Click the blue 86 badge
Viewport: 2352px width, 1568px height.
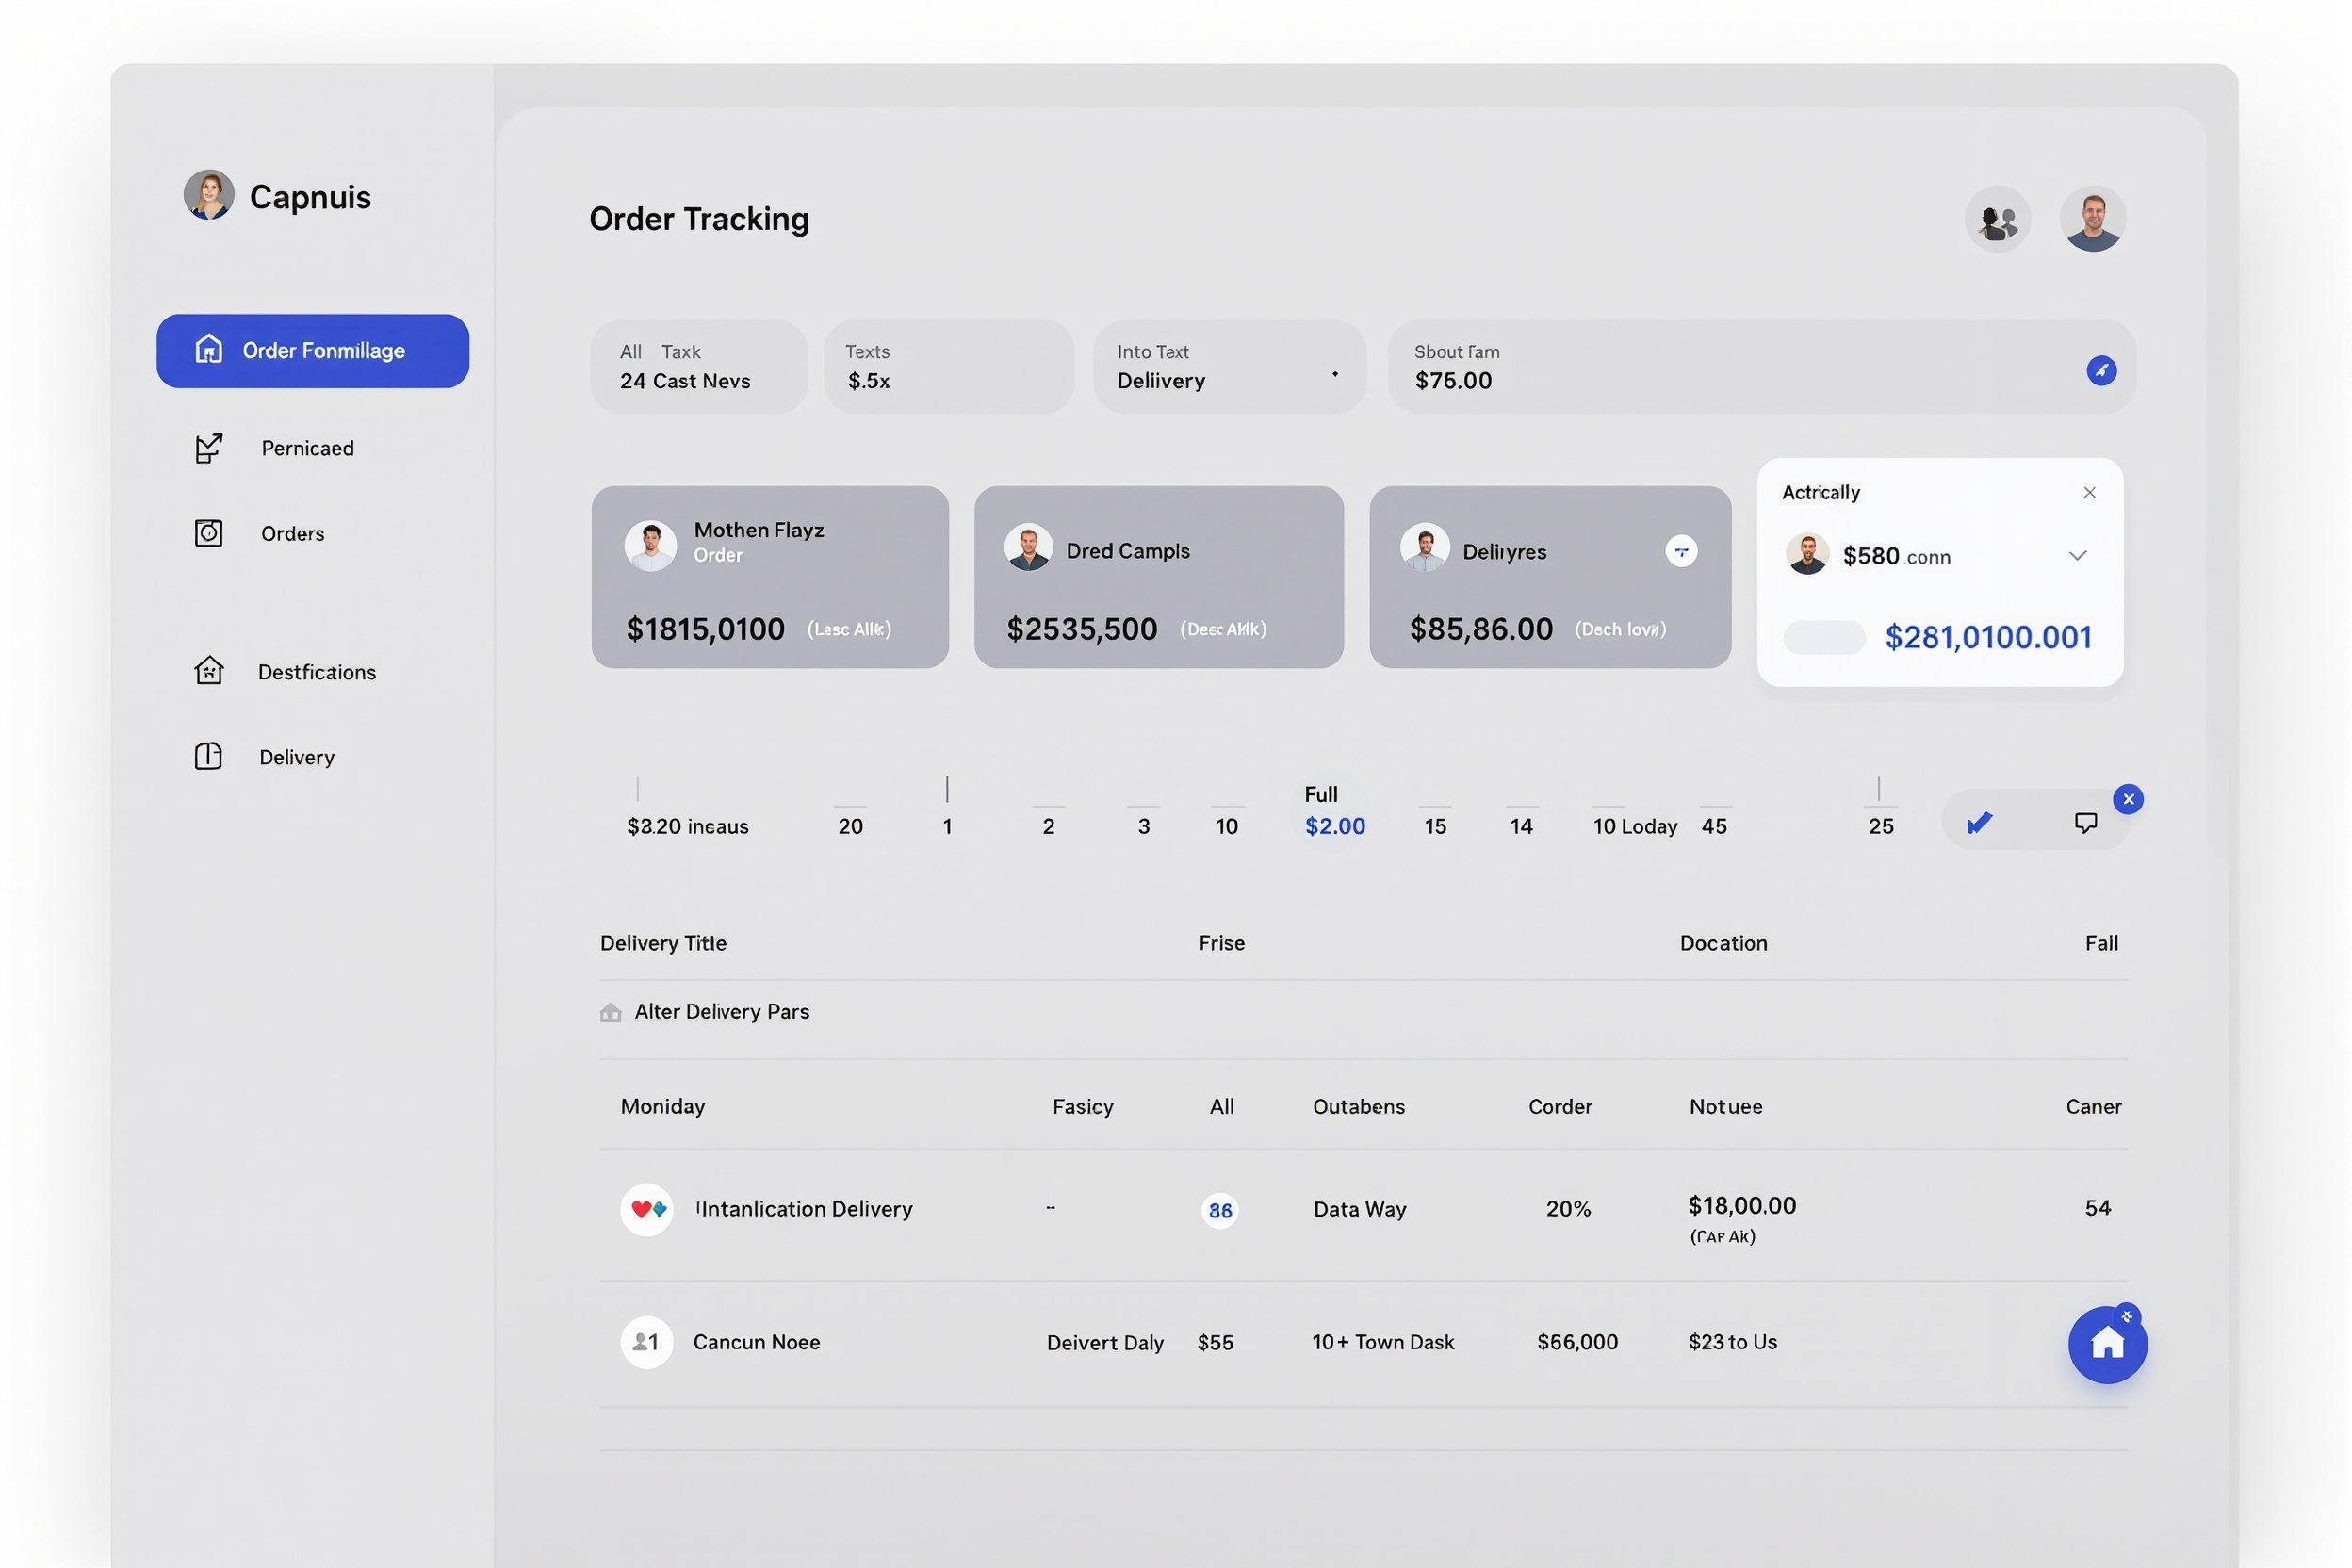tap(1219, 1211)
